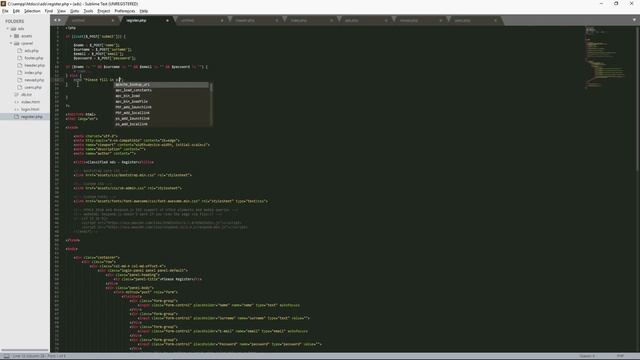Open the Preferences menu
Screen dimensions: 640x360
124,11
